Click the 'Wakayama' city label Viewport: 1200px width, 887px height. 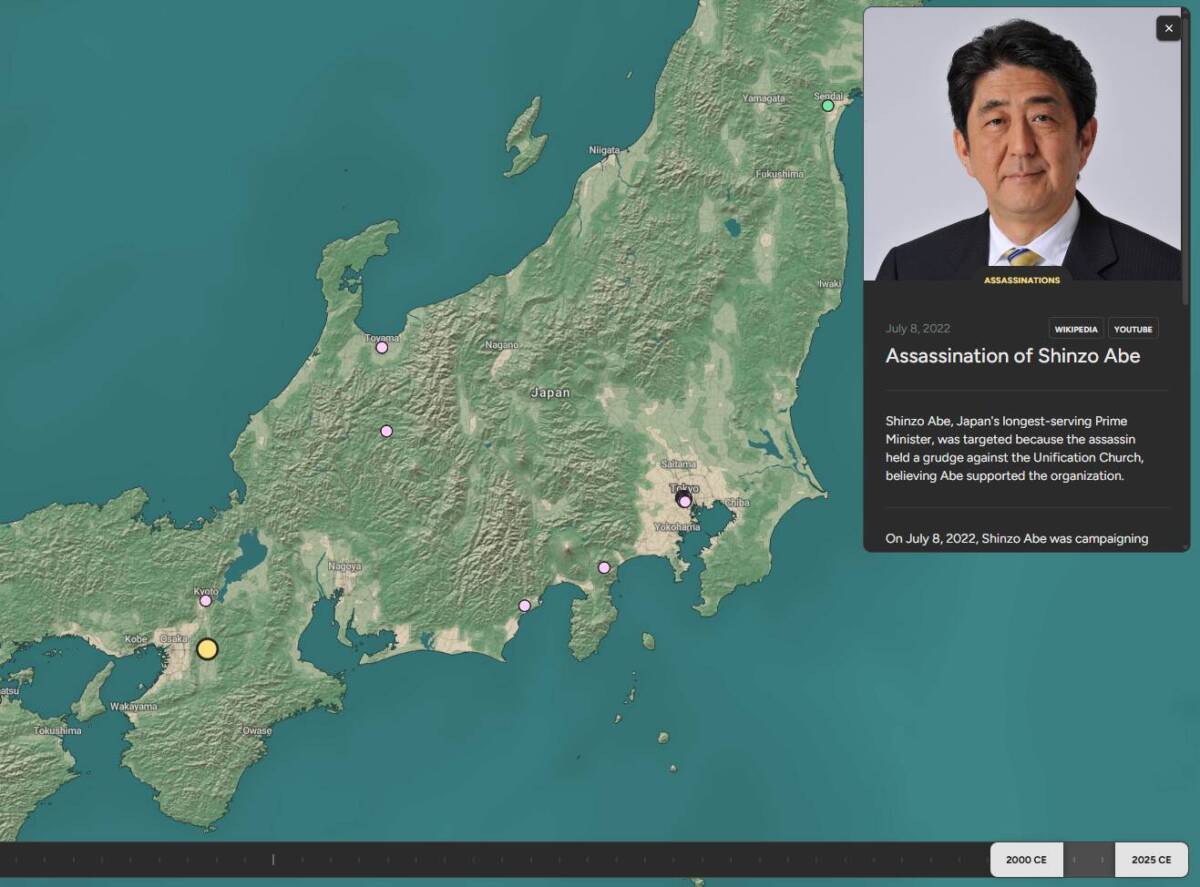[133, 707]
